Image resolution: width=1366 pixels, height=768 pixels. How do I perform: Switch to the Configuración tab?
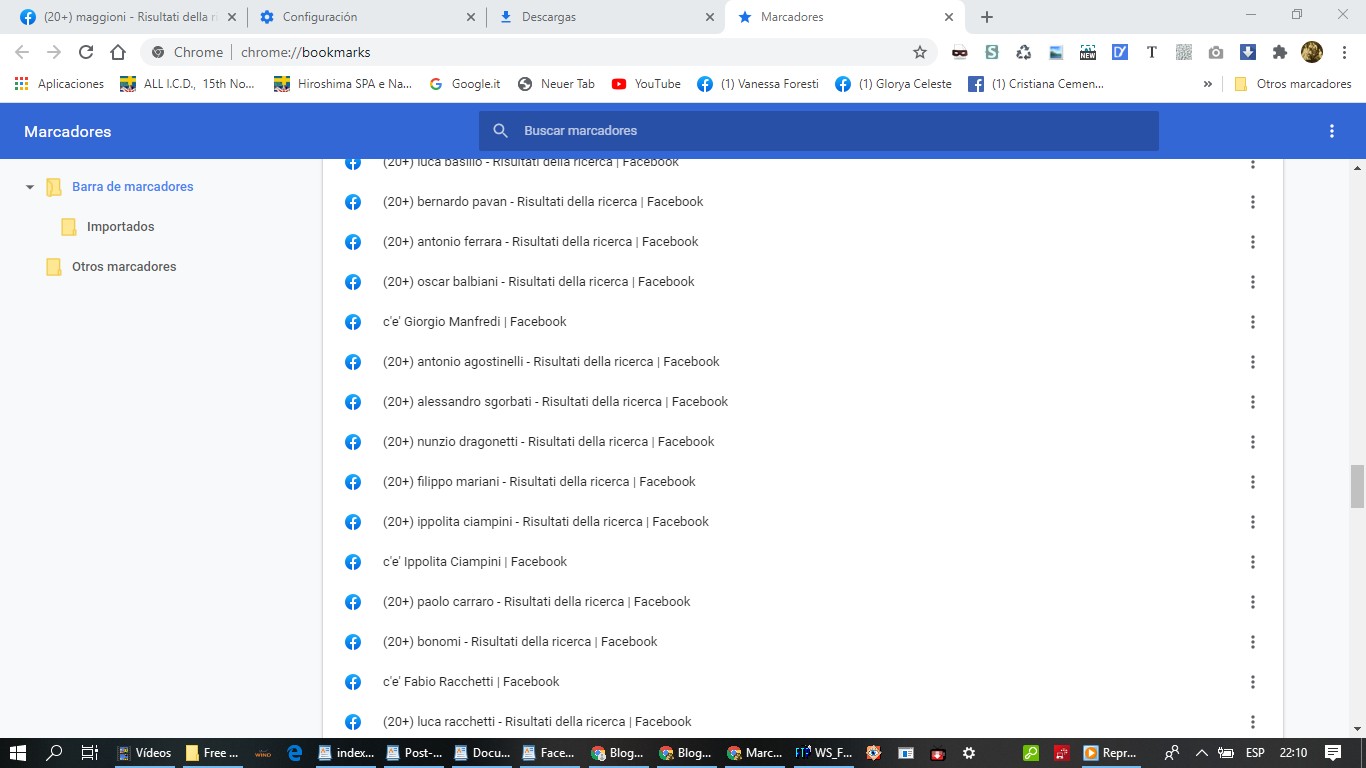367,17
